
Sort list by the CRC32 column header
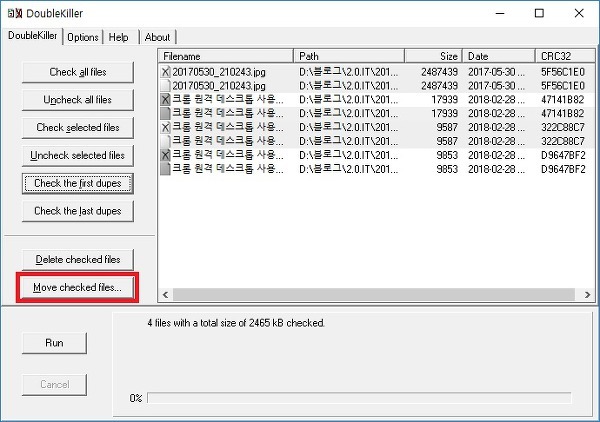[x=565, y=56]
